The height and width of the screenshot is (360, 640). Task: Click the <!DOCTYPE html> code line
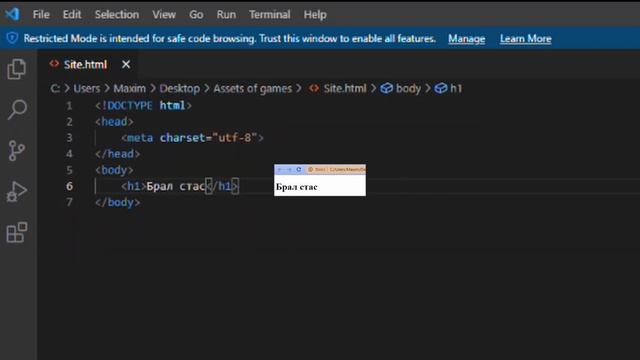click(x=143, y=106)
